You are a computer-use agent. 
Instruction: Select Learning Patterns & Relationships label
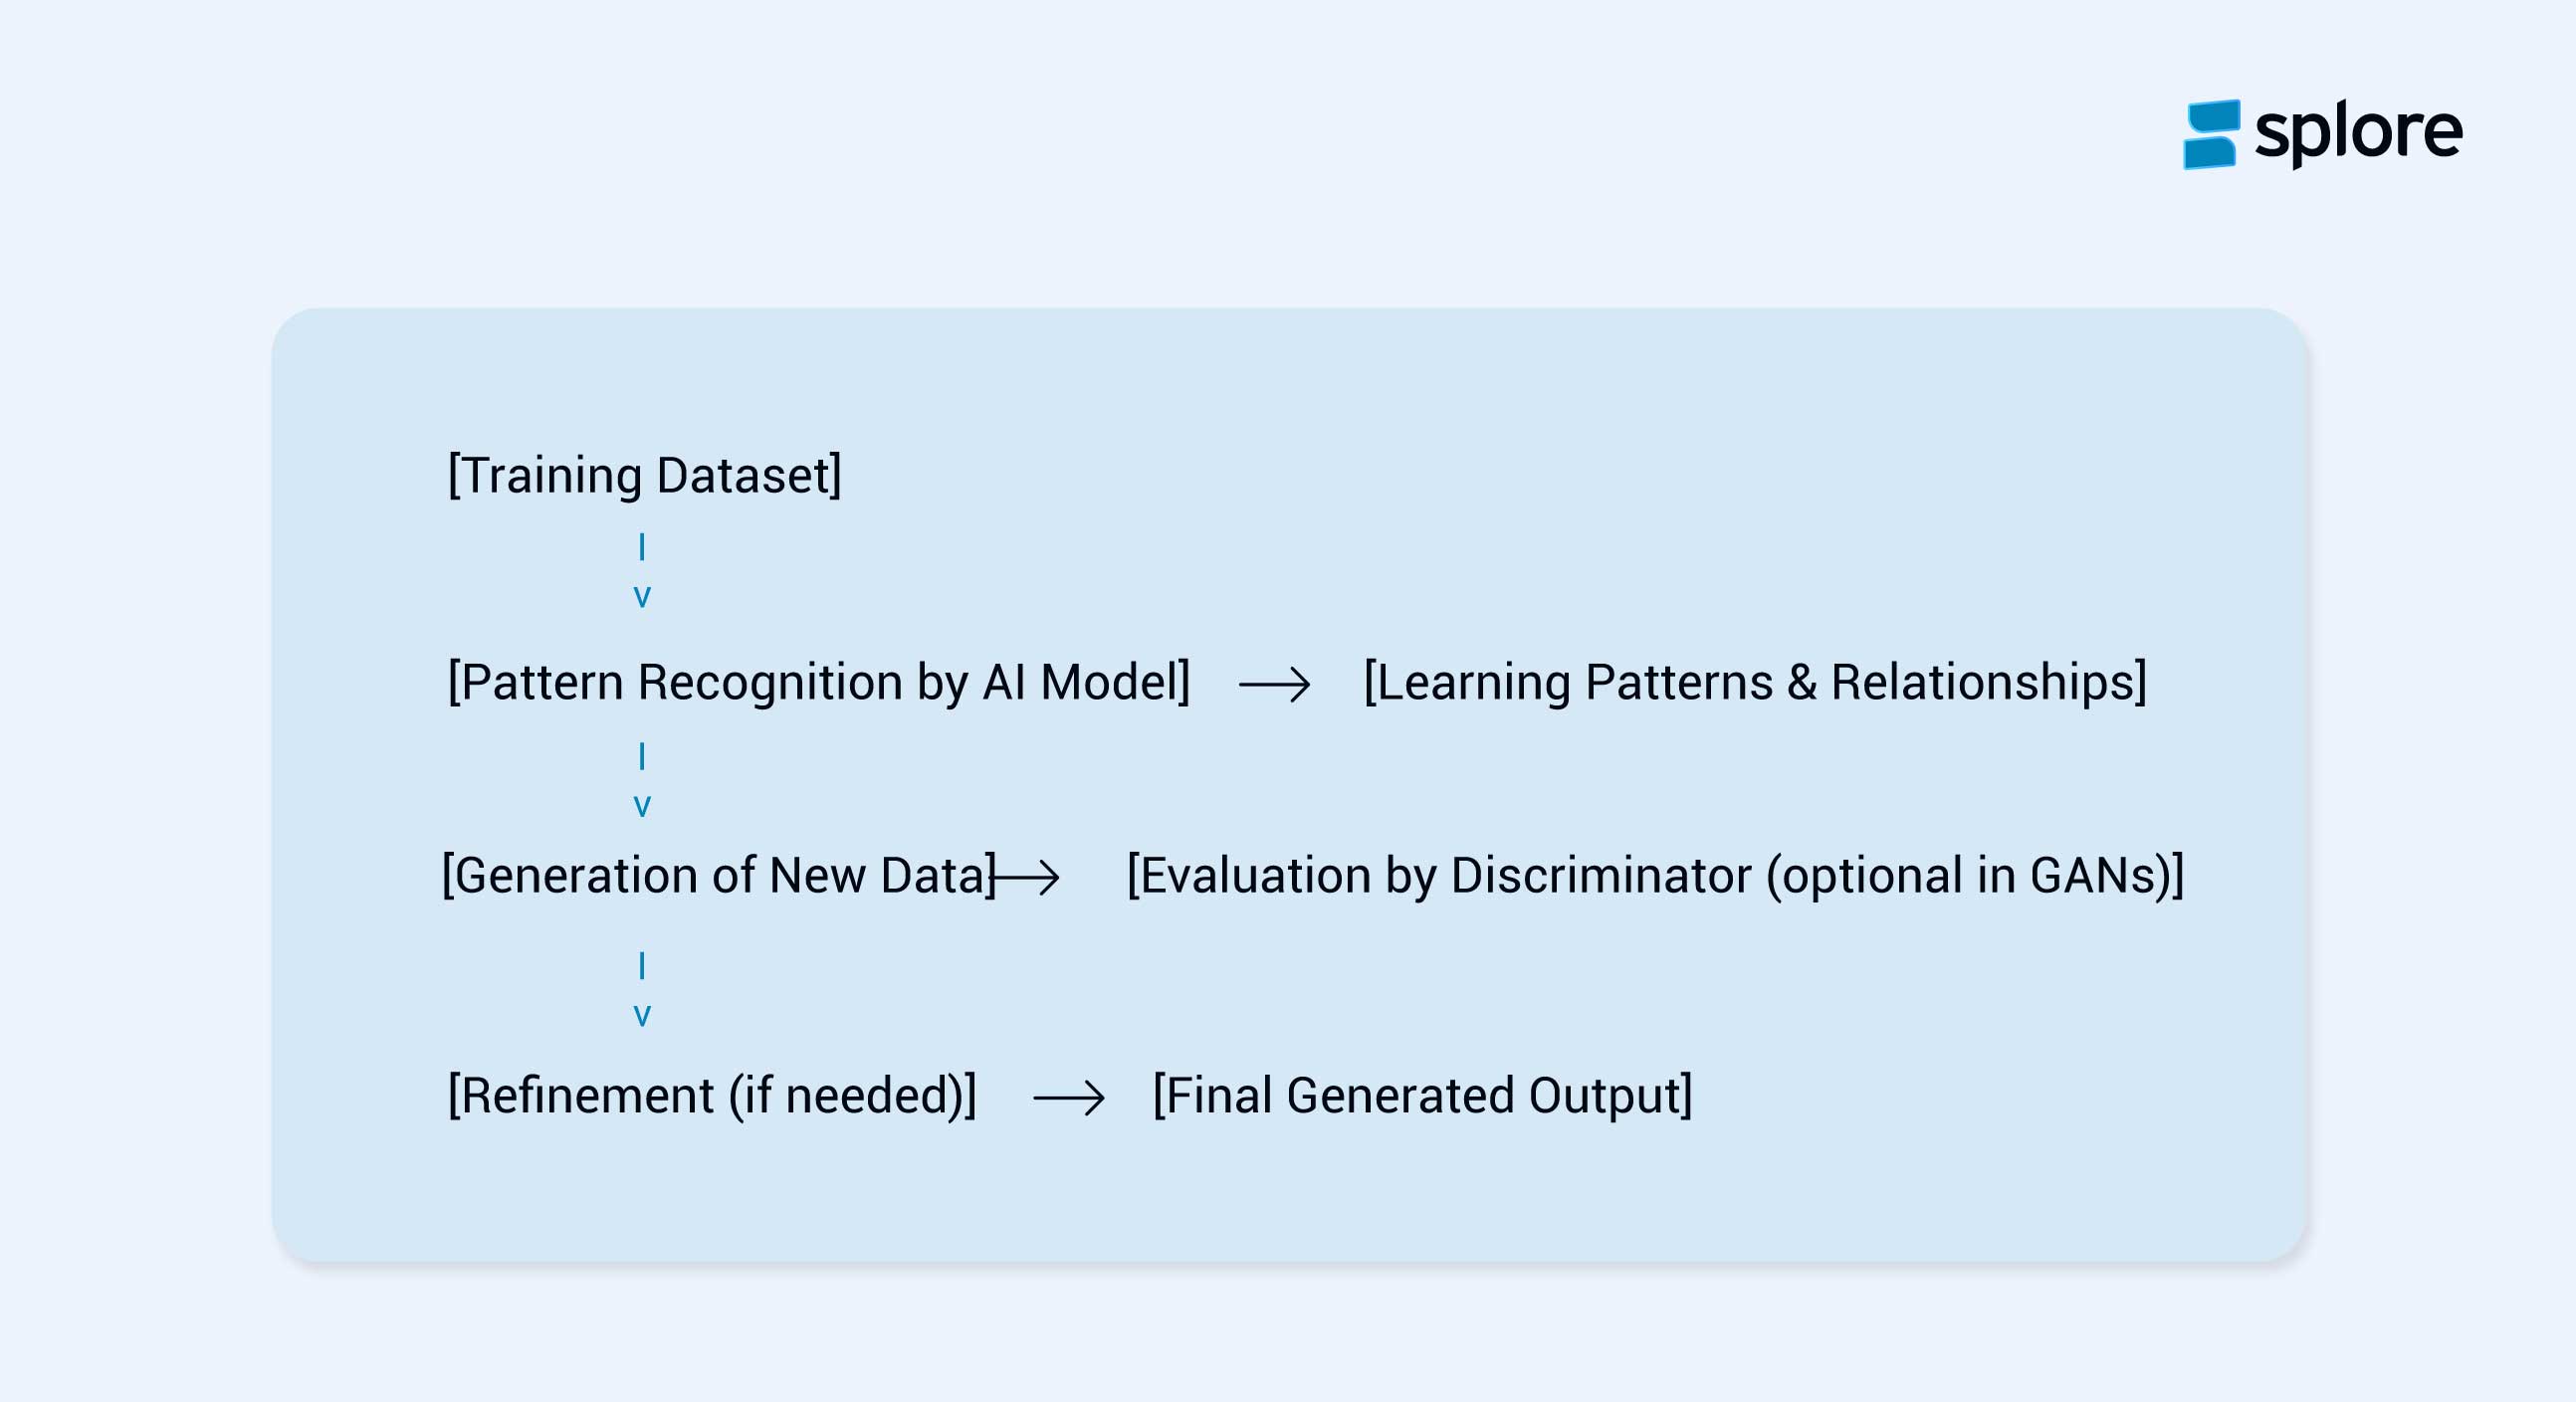1755,683
